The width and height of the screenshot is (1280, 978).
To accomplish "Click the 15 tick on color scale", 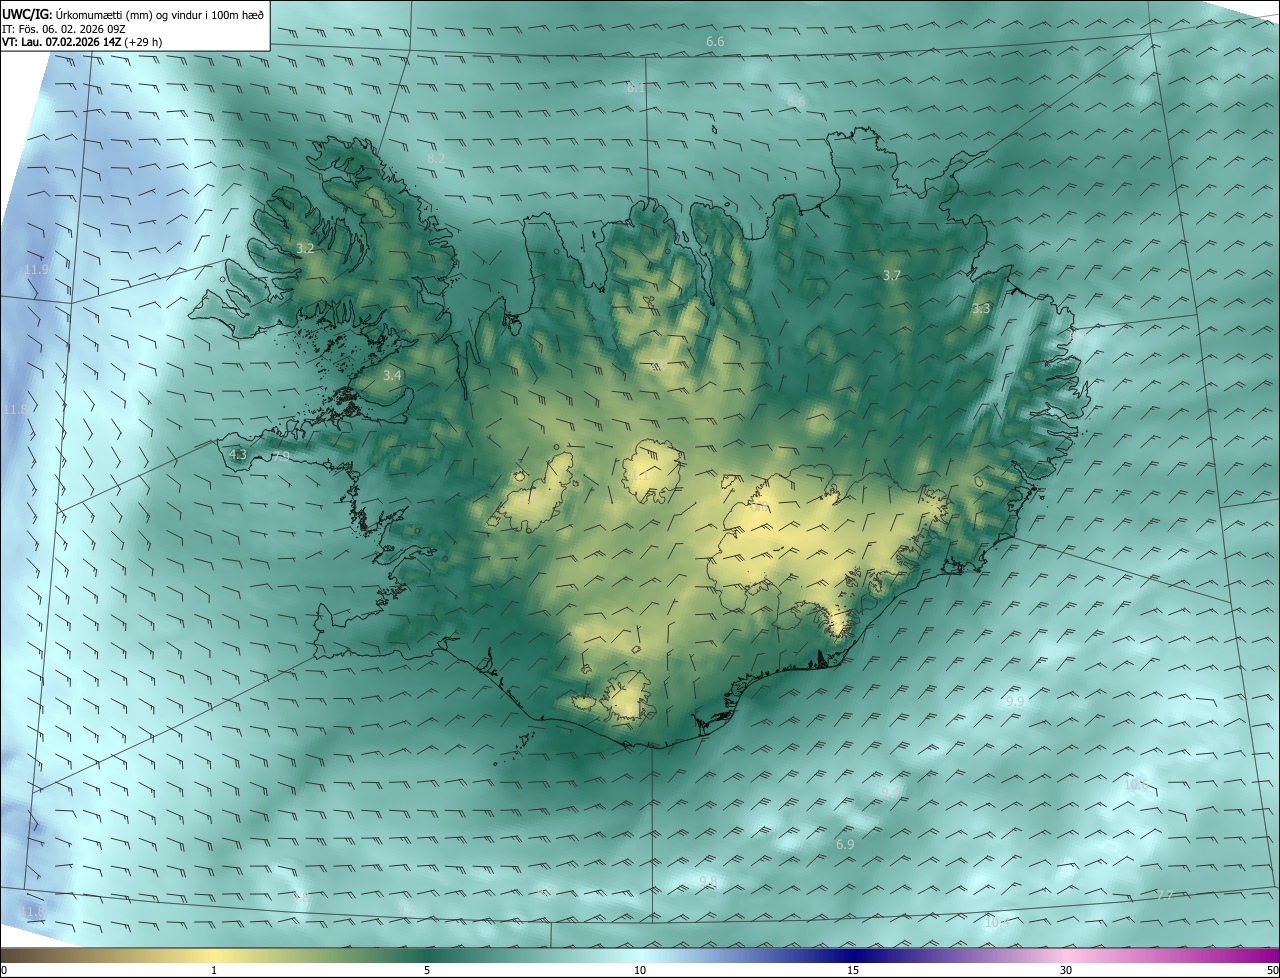I will (x=853, y=970).
